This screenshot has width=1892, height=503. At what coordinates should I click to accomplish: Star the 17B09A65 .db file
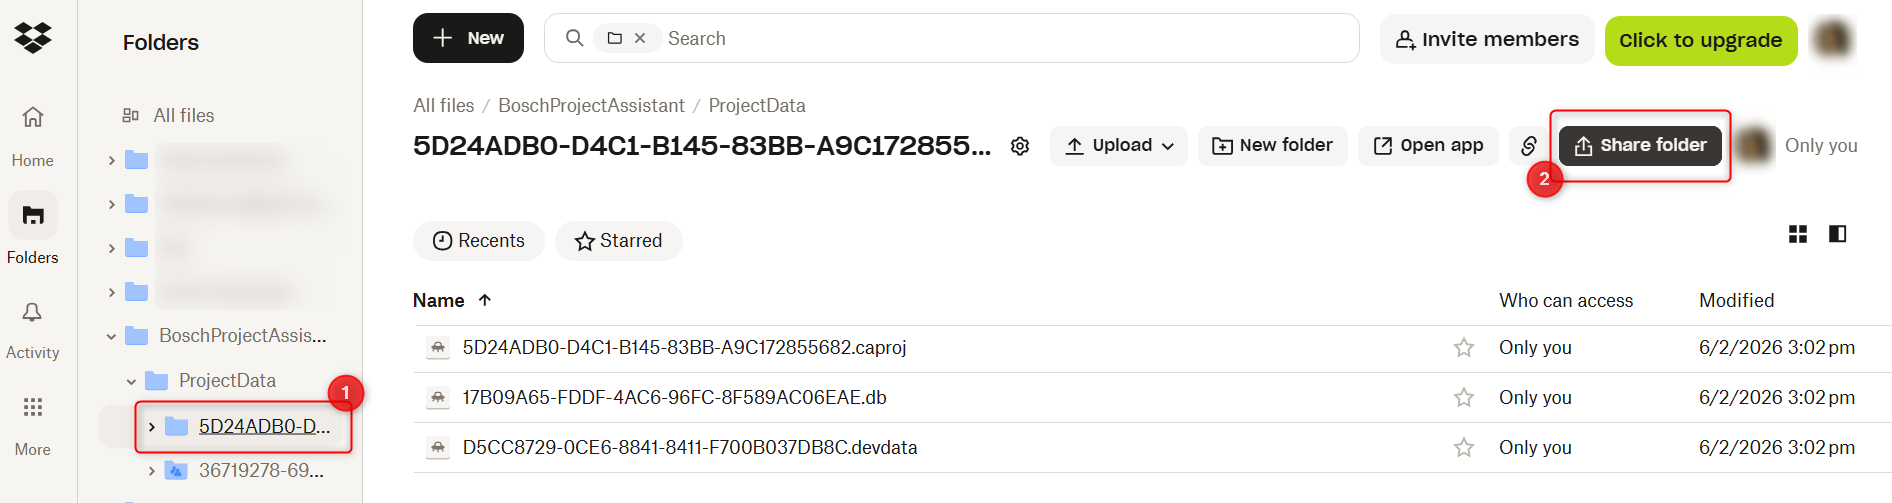[x=1464, y=398]
